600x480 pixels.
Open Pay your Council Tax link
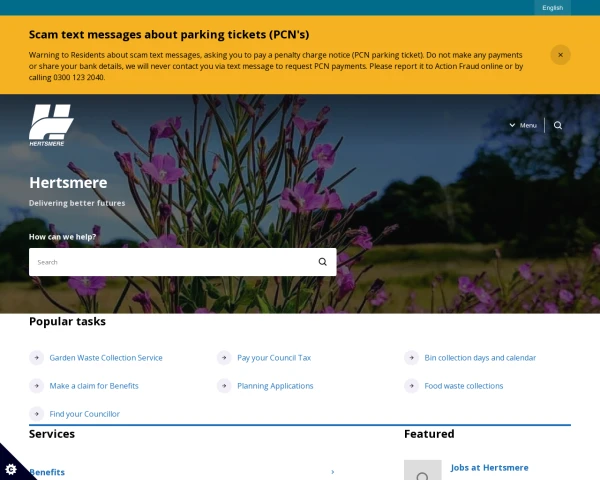click(274, 358)
